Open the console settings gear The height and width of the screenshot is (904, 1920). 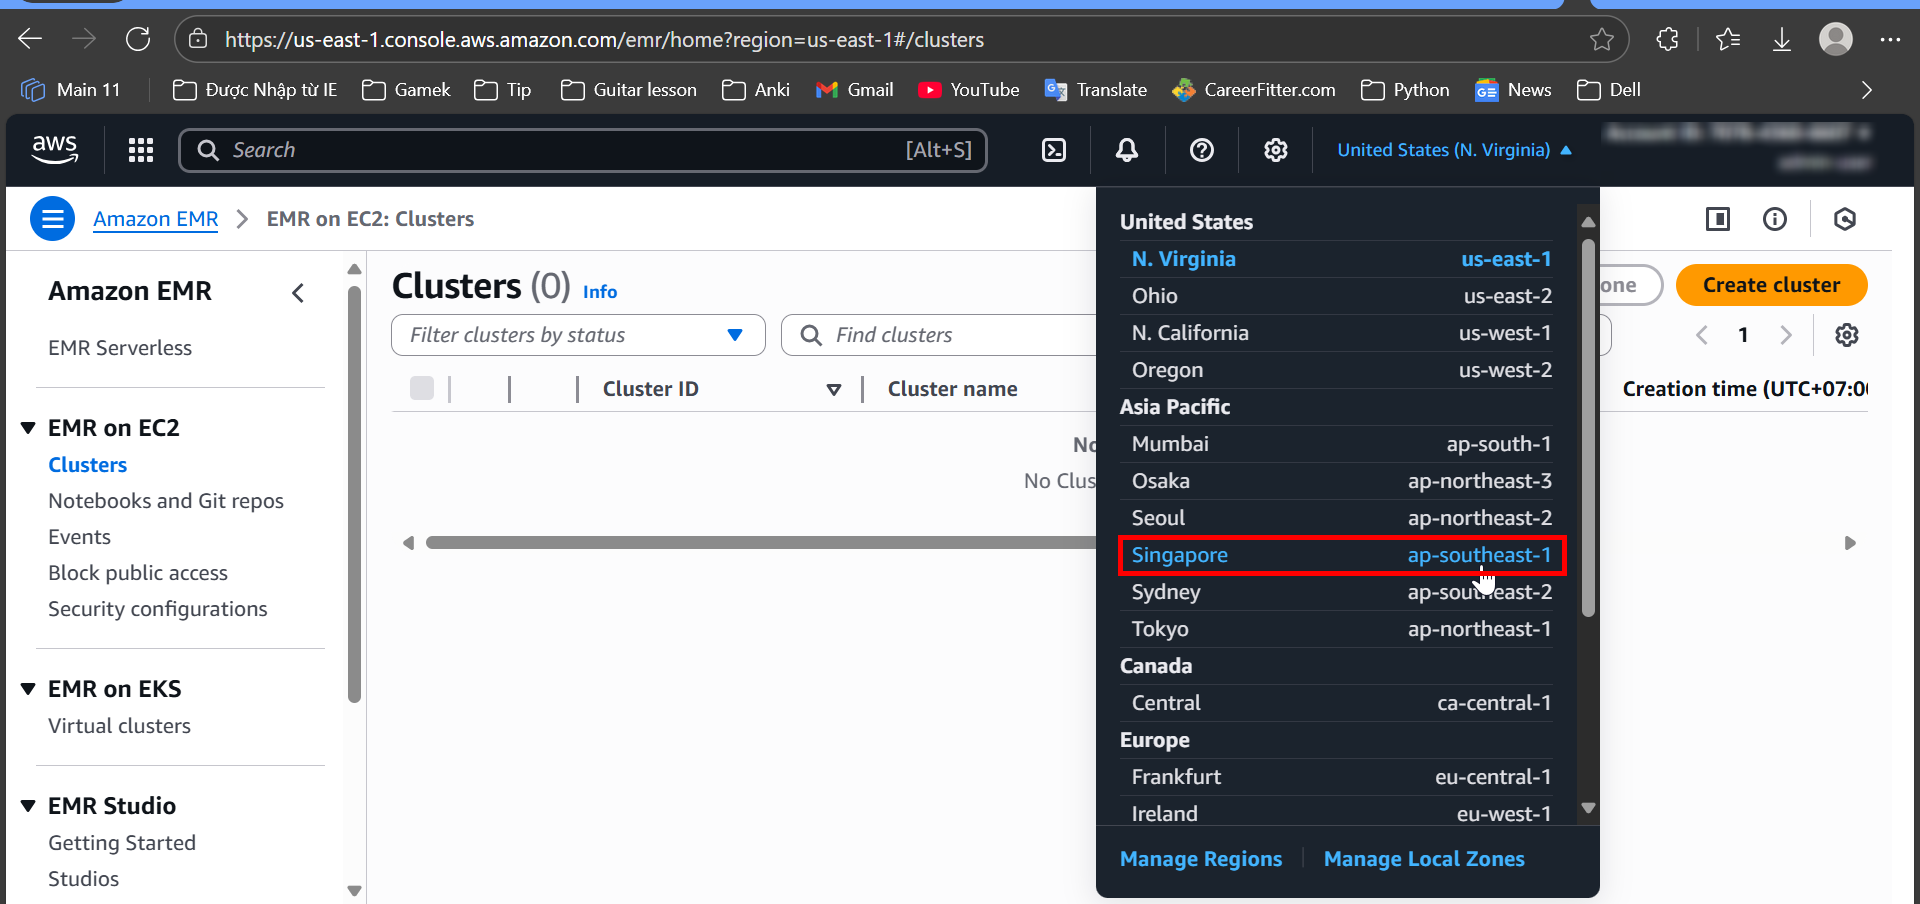click(1275, 150)
